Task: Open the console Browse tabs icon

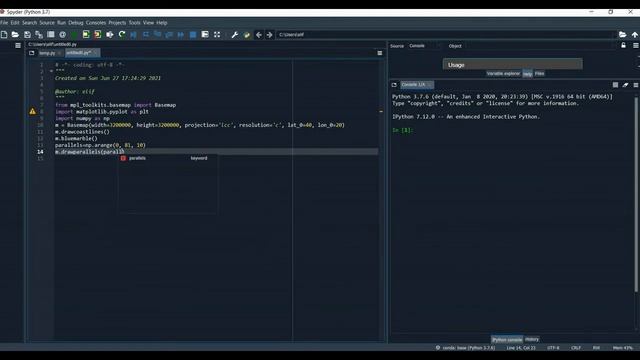Action: tap(394, 85)
